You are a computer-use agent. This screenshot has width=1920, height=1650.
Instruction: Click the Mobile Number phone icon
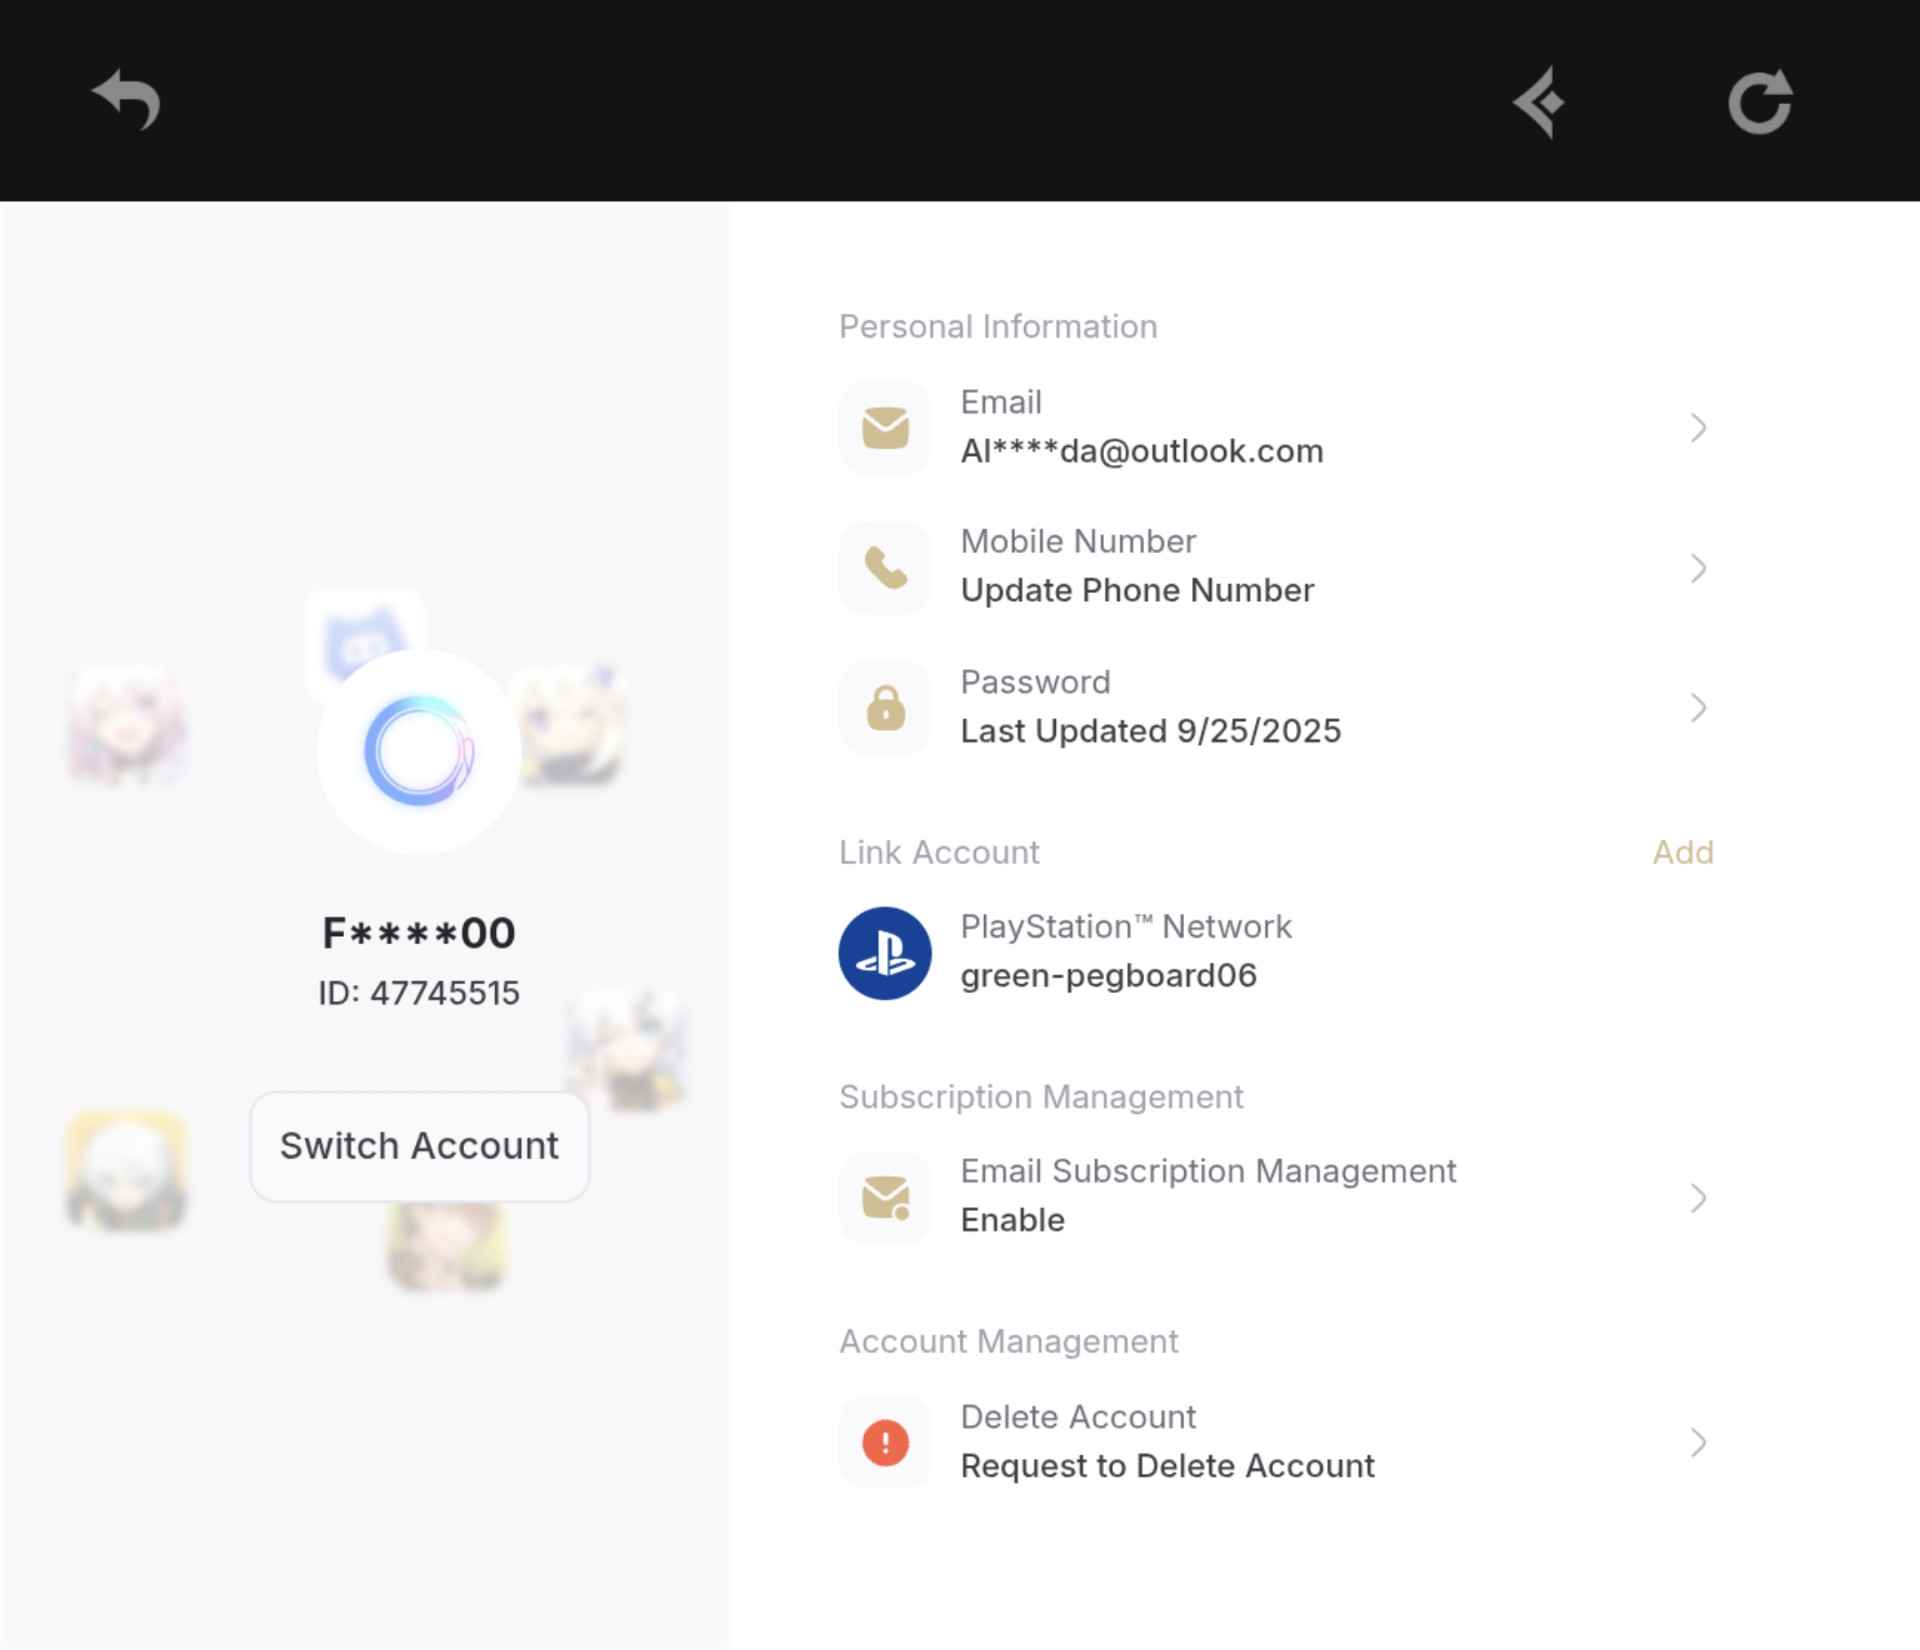point(885,568)
